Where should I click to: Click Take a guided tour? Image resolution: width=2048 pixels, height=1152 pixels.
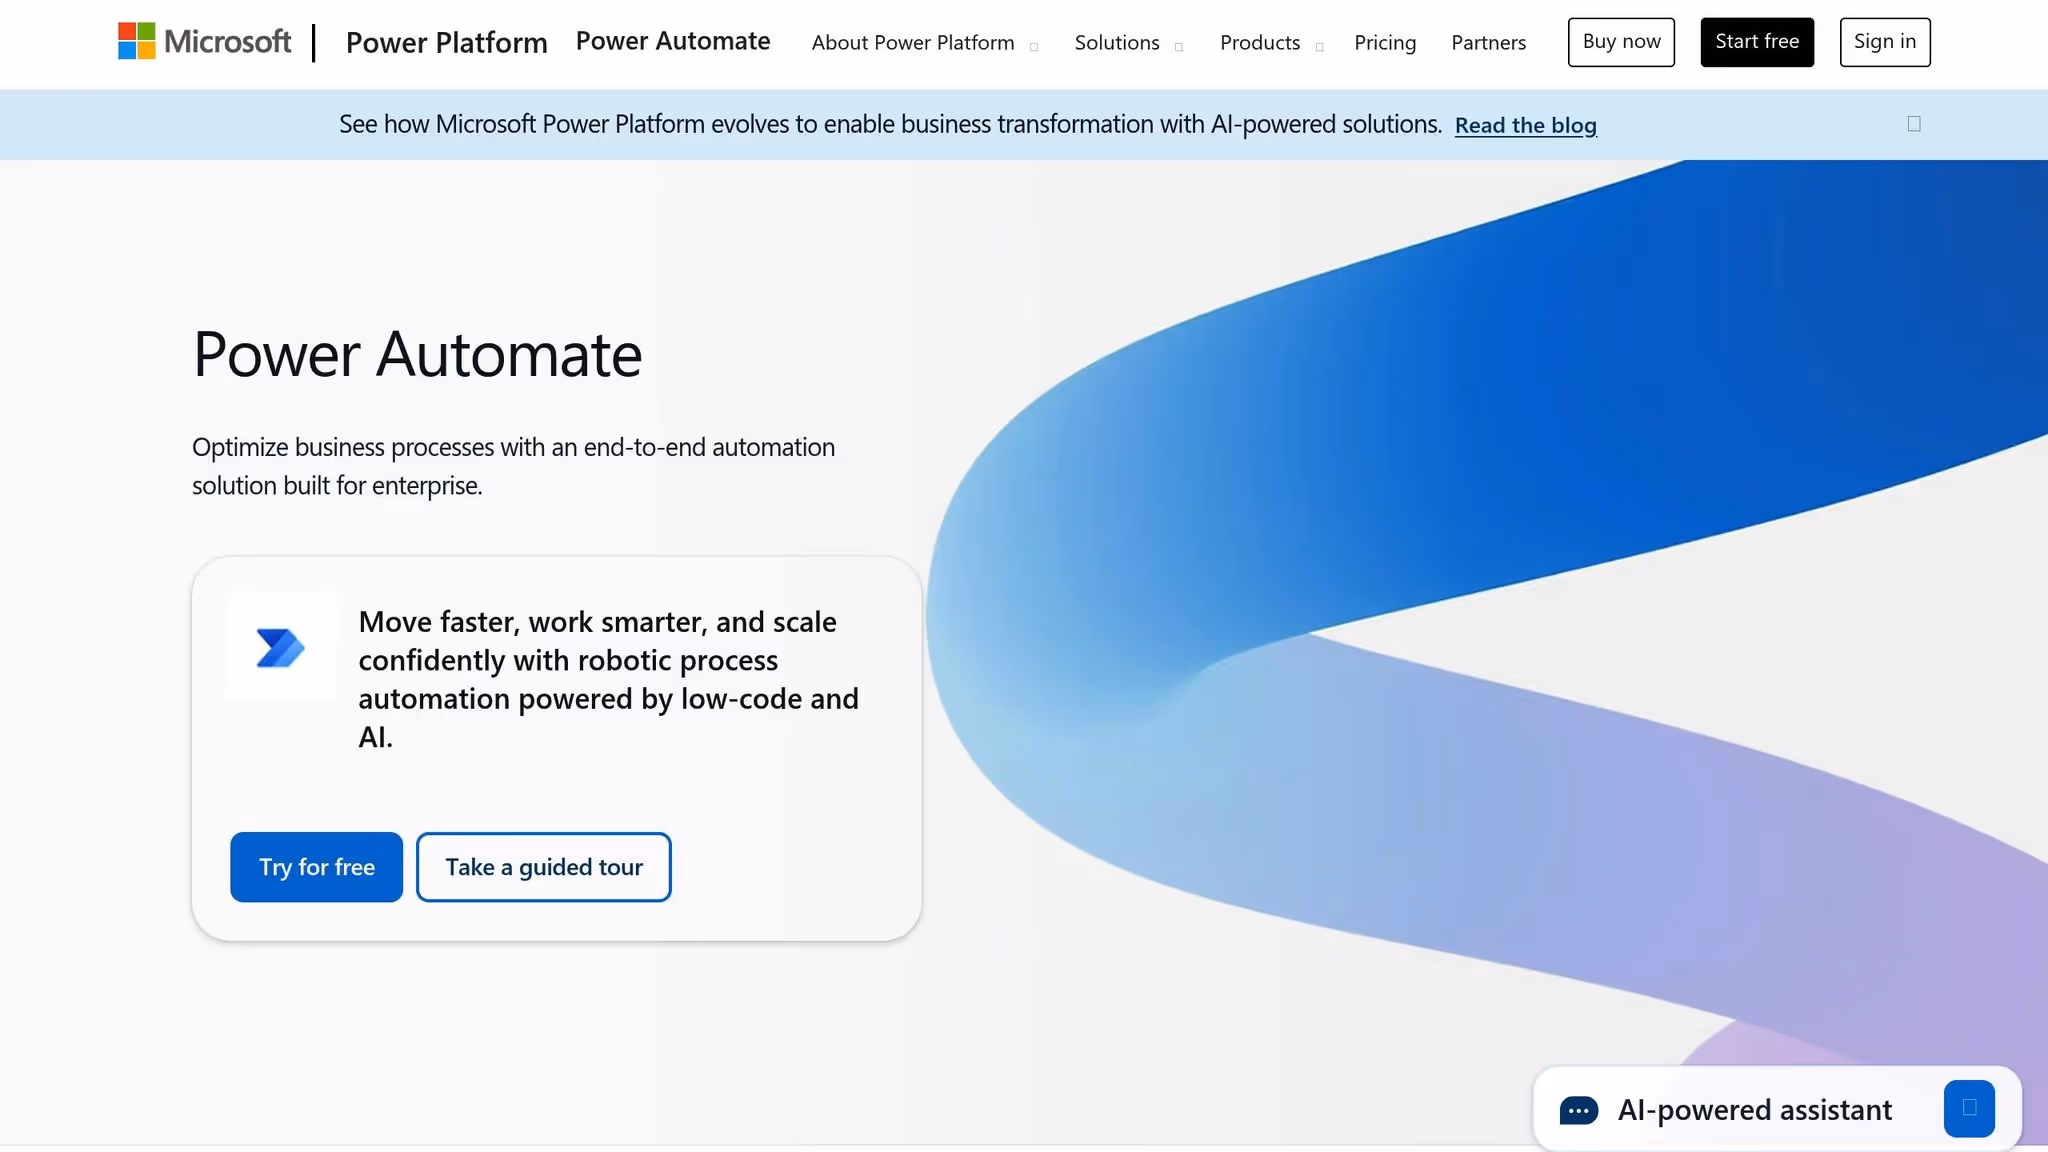[x=543, y=866]
